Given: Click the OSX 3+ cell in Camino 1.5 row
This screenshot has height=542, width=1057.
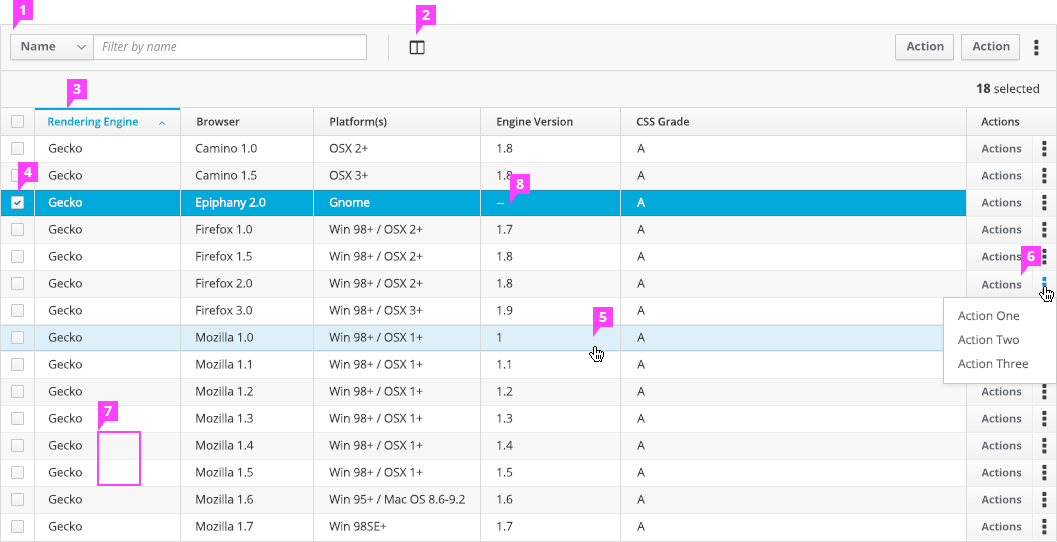Looking at the screenshot, I should (397, 176).
